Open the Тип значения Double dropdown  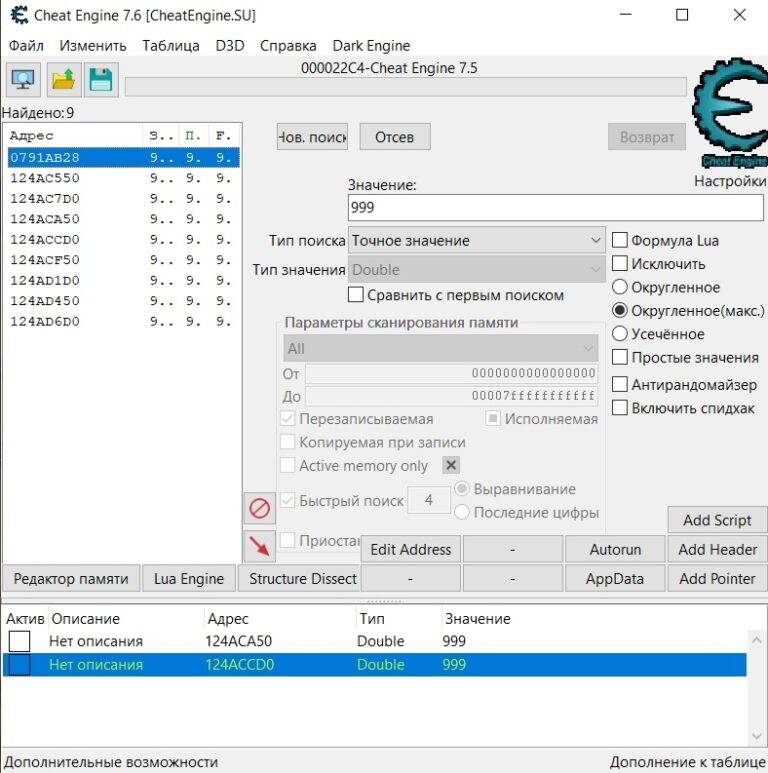pos(477,270)
